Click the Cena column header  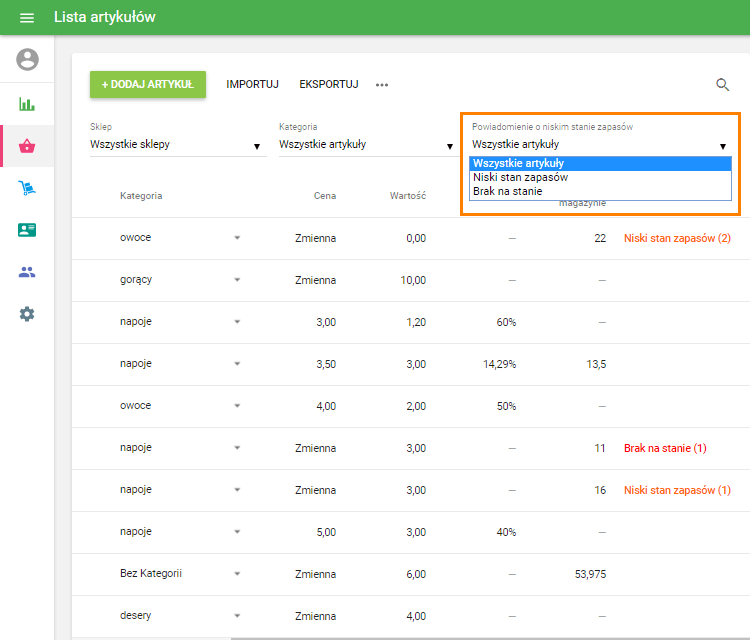[x=324, y=196]
